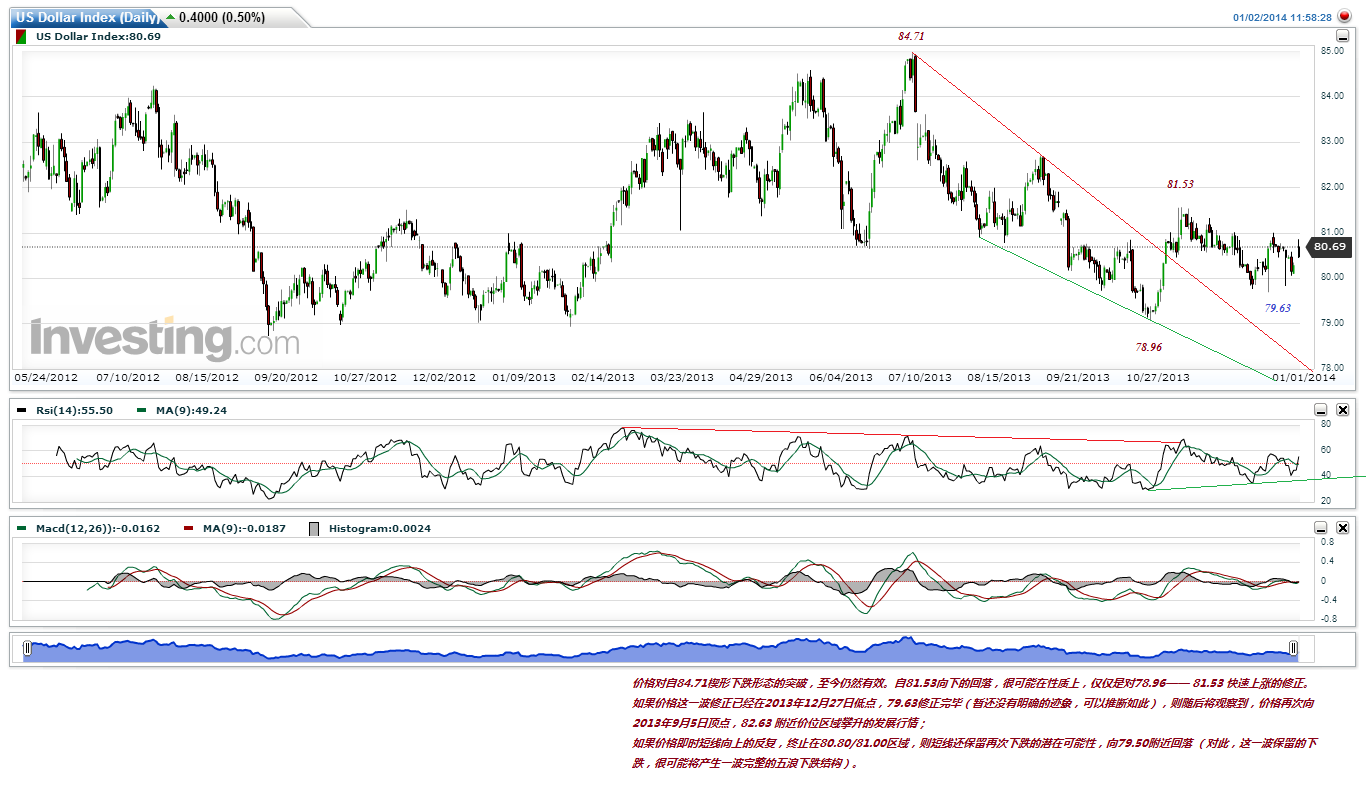
Task: Close the RSI indicator panel
Action: (1343, 410)
